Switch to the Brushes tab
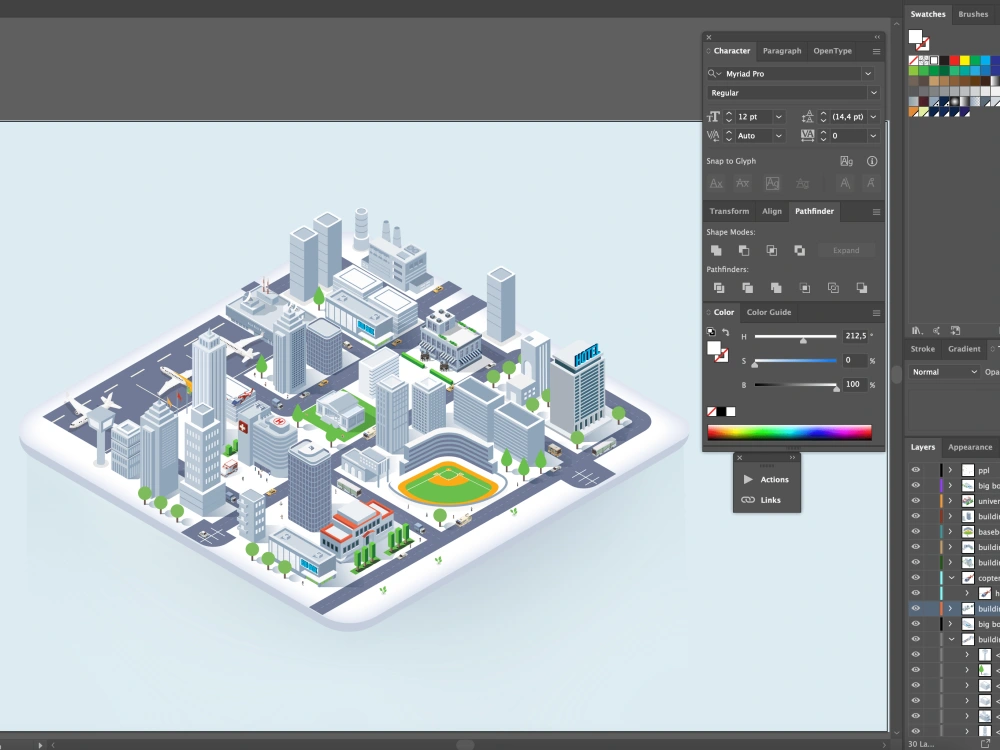1000x750 pixels. coord(973,14)
